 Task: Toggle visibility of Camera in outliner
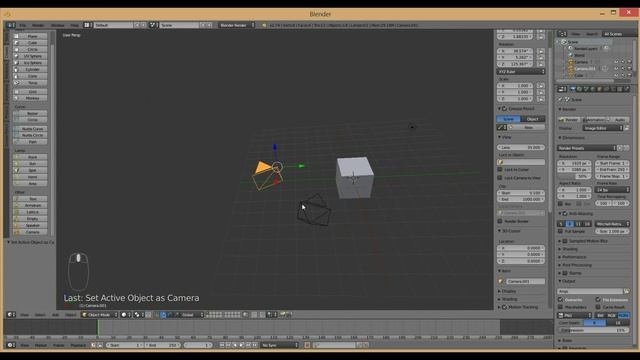pos(616,62)
